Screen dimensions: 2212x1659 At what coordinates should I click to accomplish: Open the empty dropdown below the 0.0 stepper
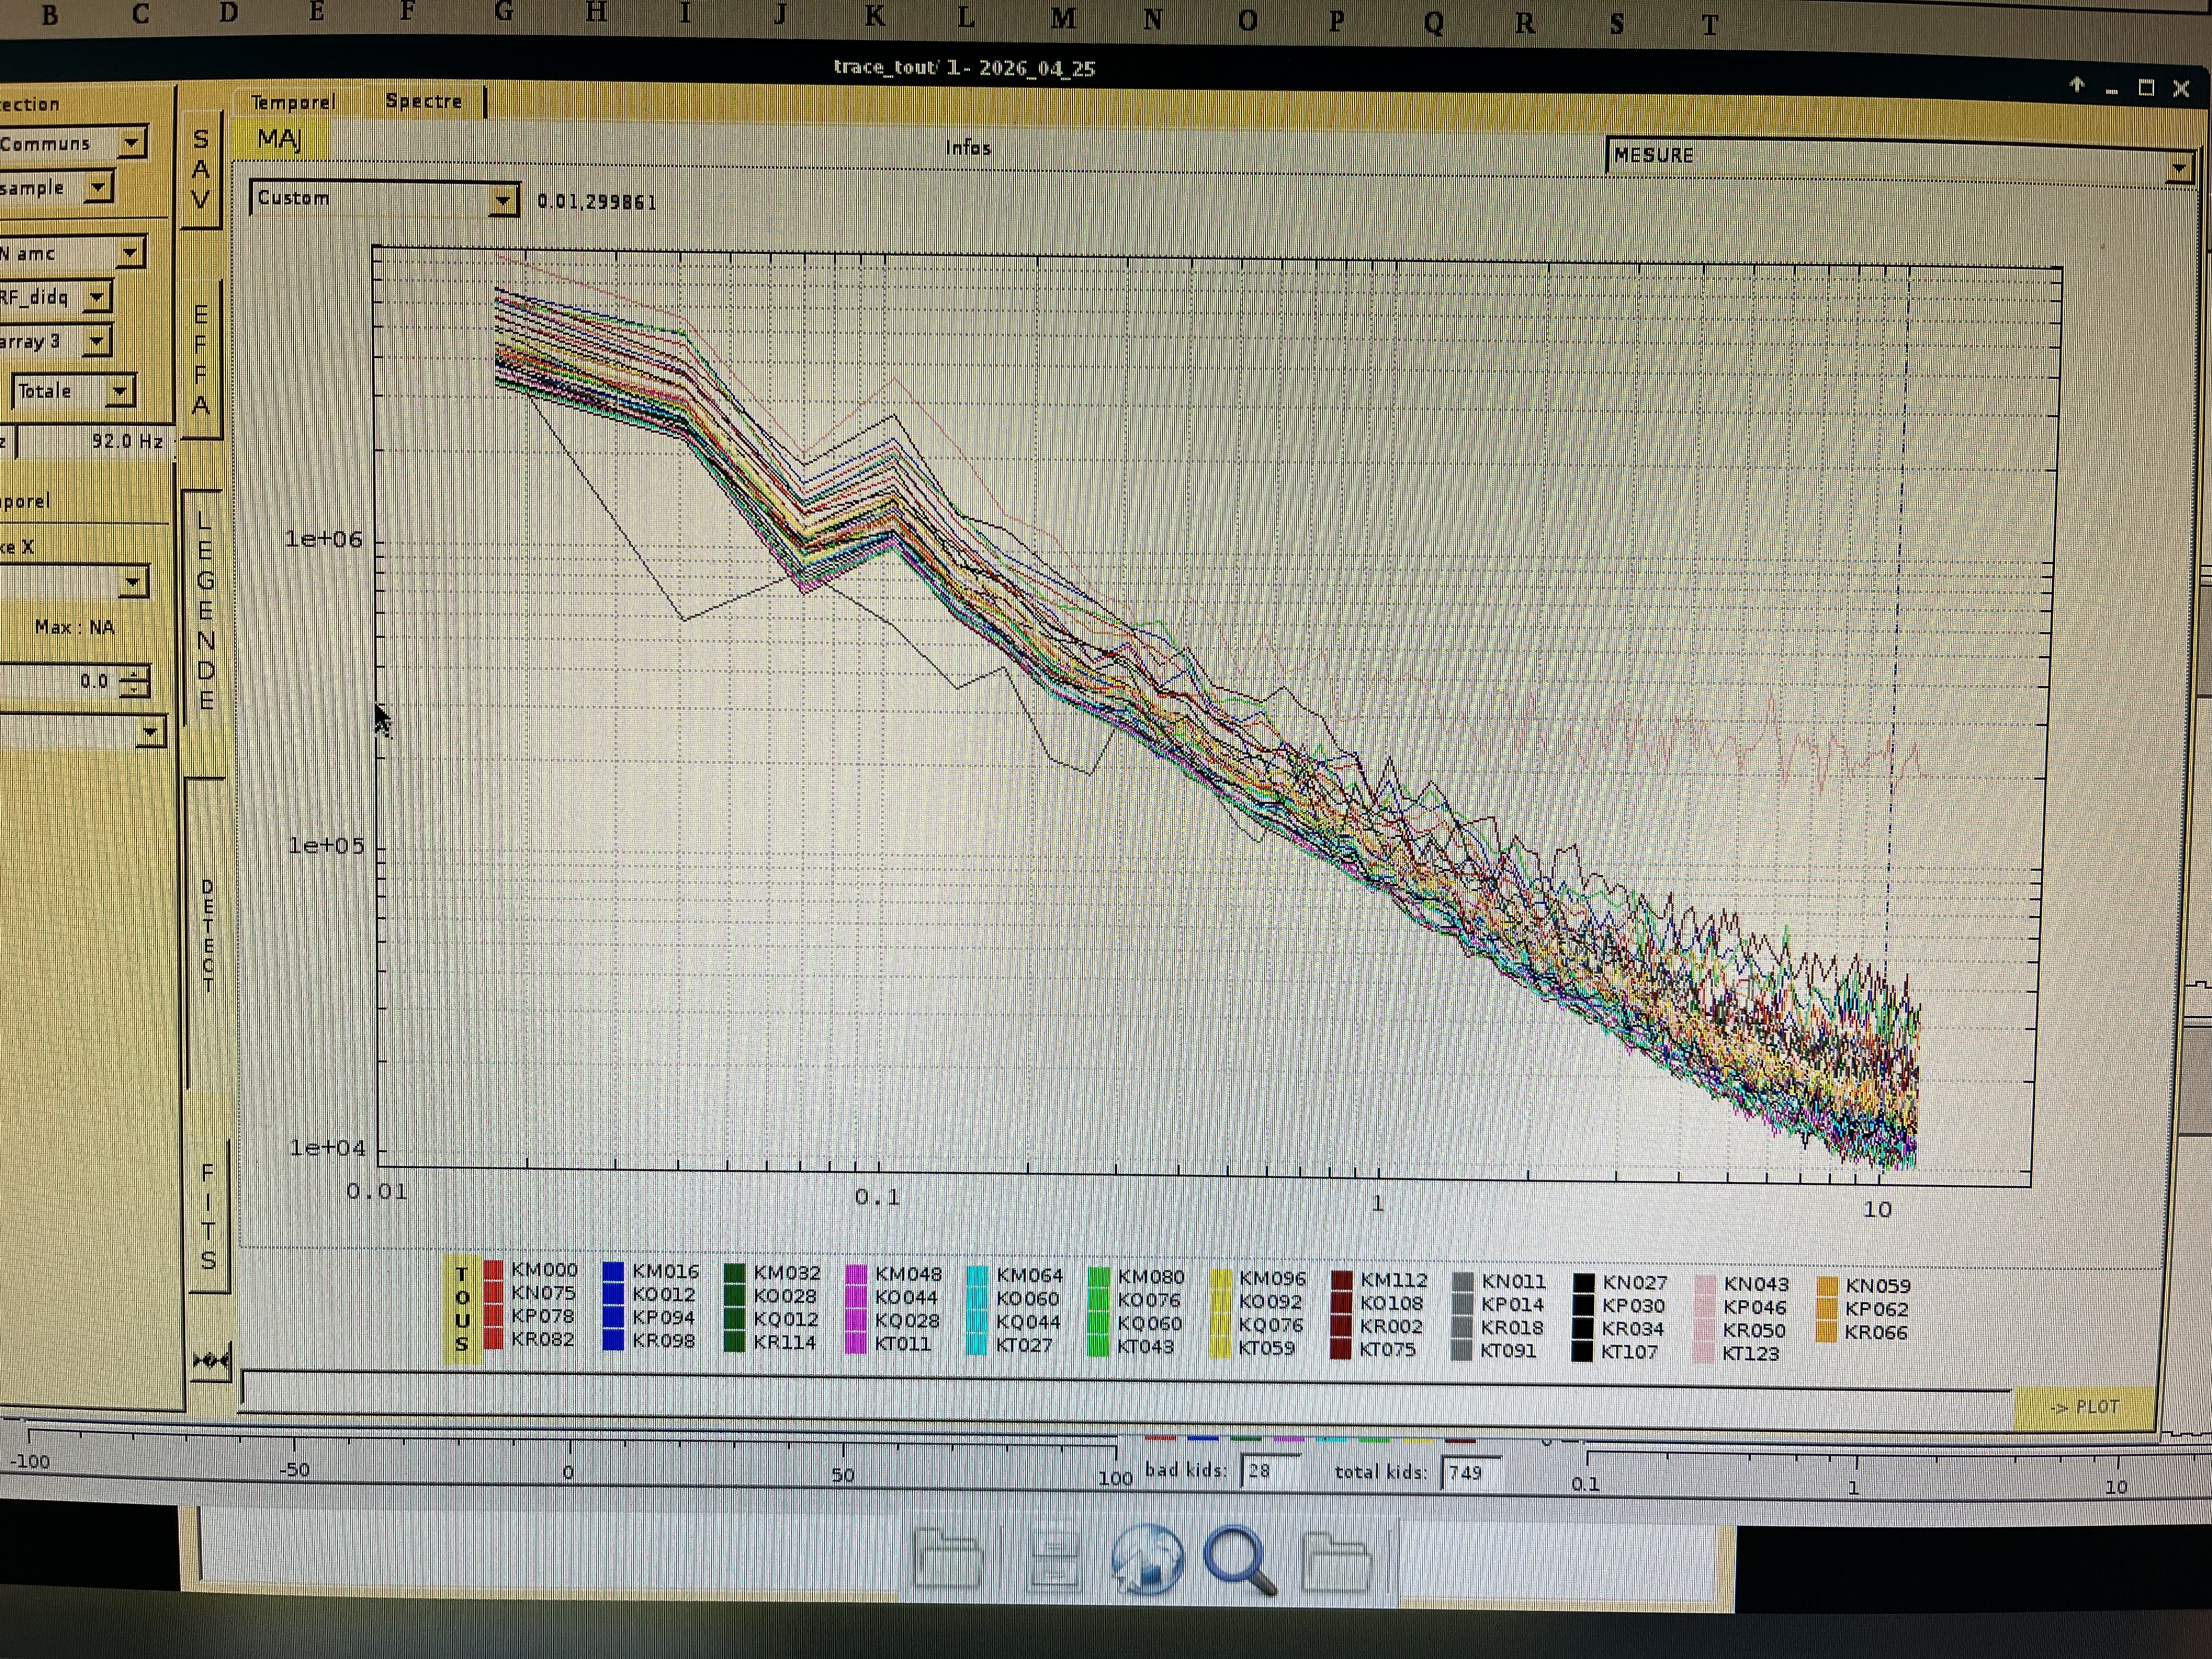82,732
